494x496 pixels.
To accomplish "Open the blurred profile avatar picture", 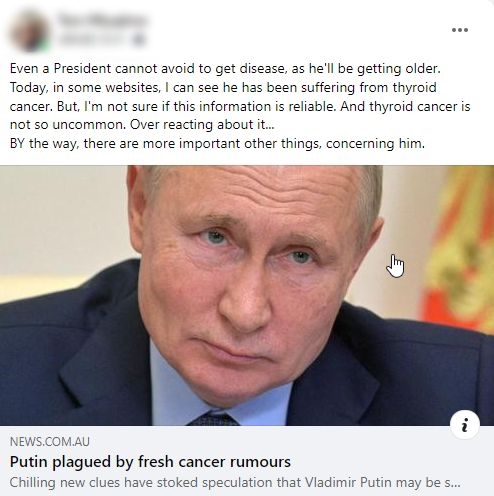I will pyautogui.click(x=29, y=31).
